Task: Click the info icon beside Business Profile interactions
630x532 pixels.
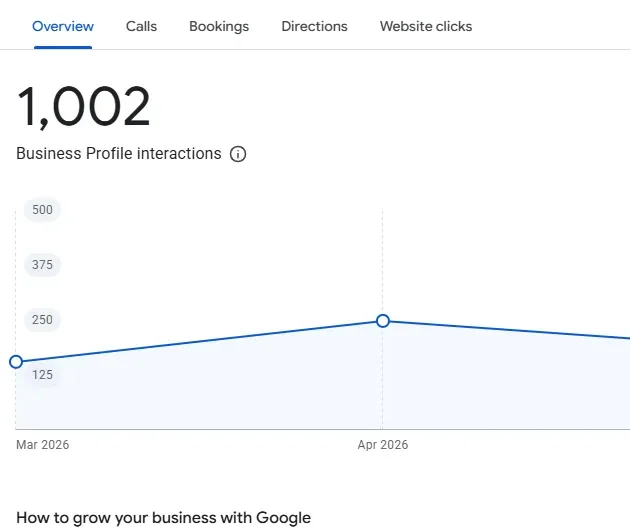Action: [x=238, y=154]
